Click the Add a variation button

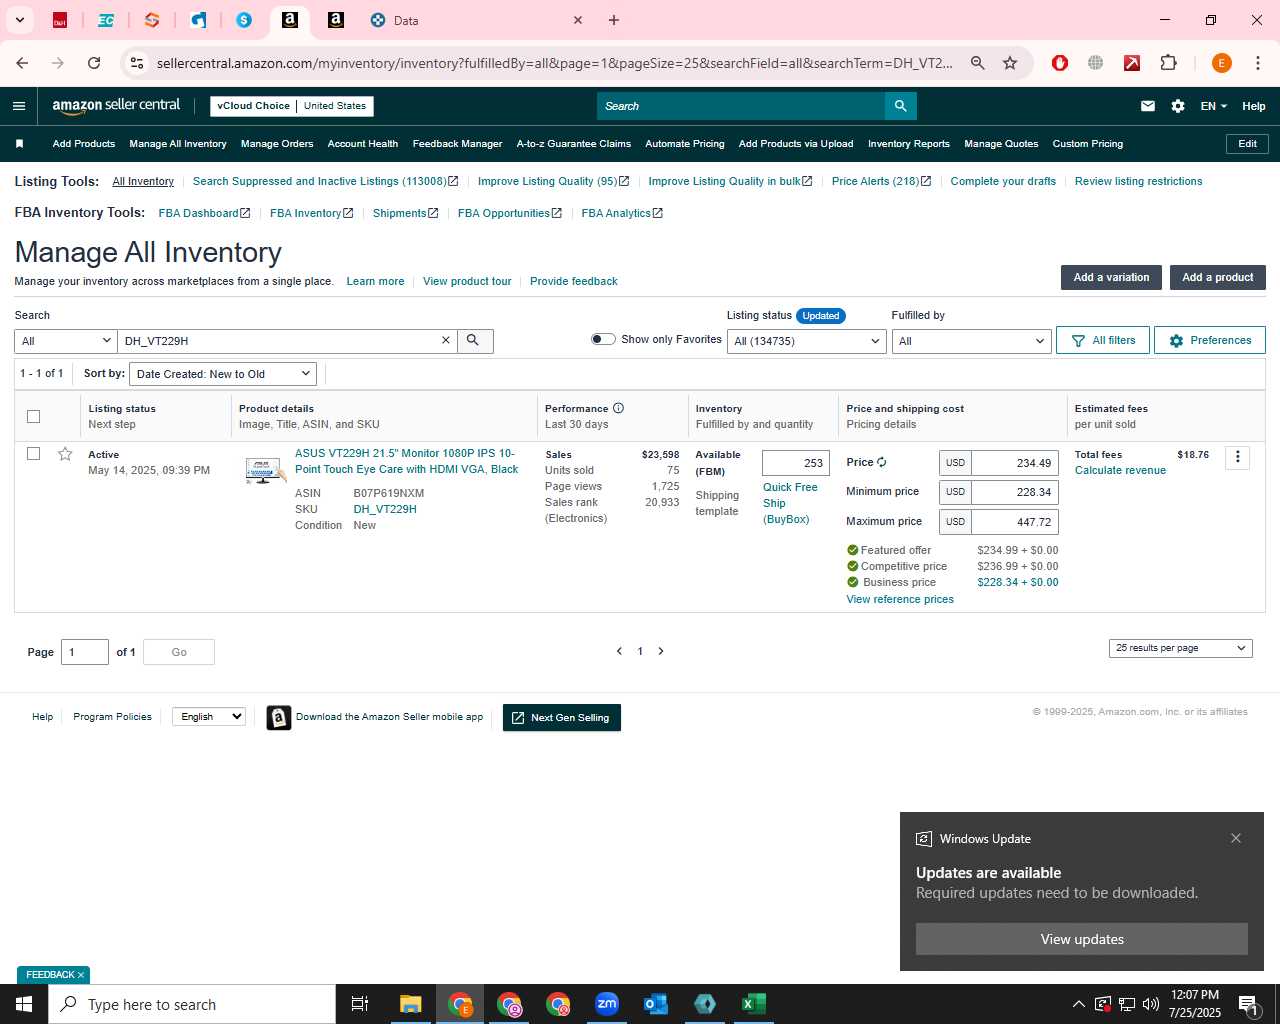click(x=1111, y=277)
